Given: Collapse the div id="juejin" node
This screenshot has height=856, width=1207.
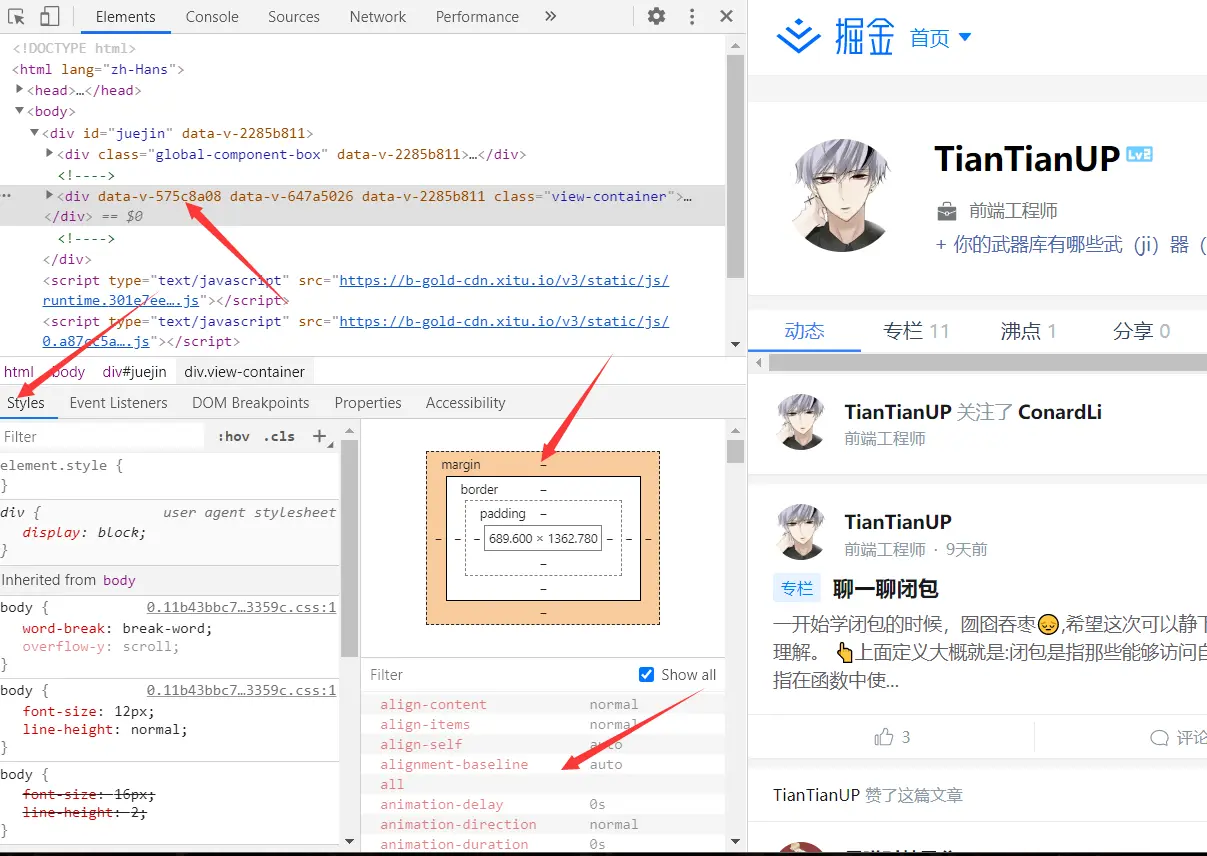Looking at the screenshot, I should coord(35,132).
